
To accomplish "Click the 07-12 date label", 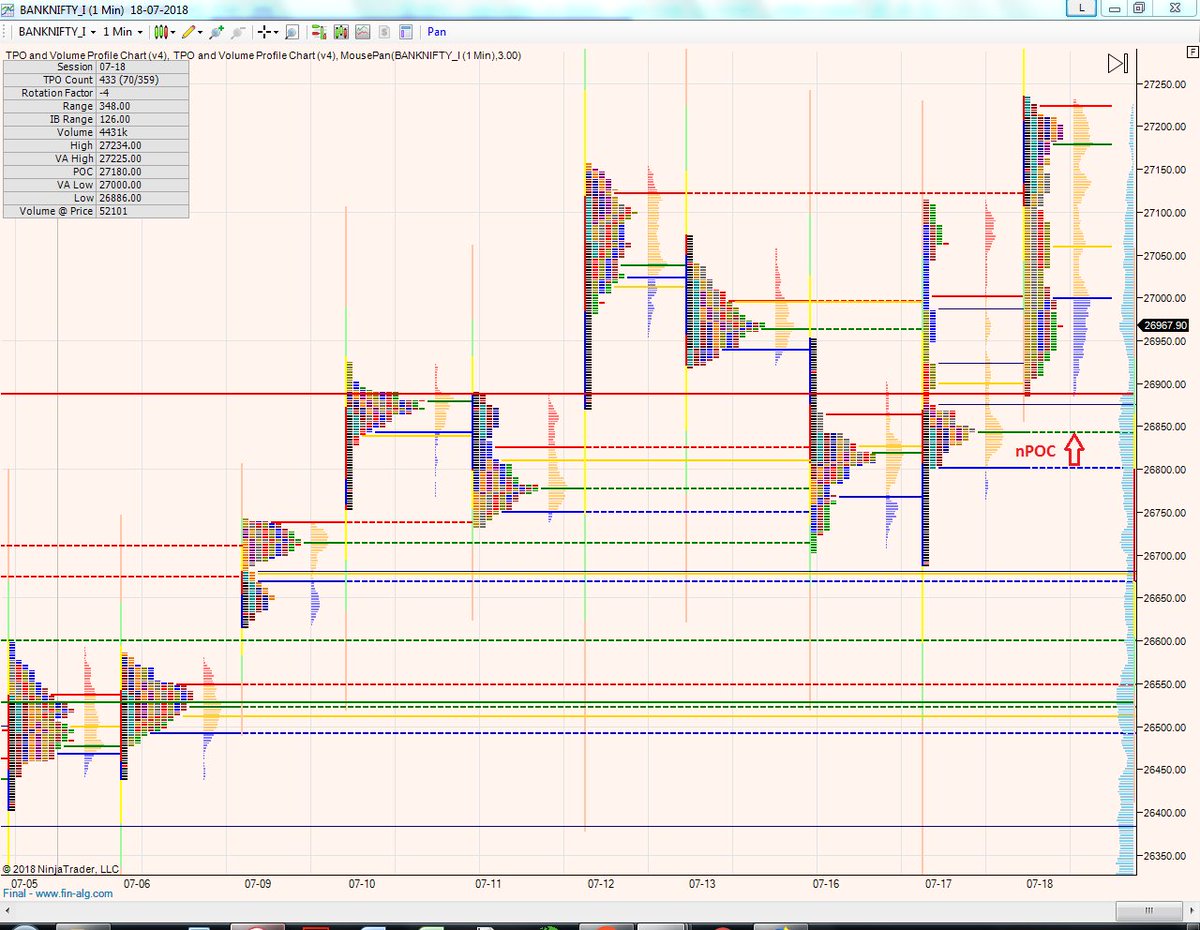I will 603,884.
